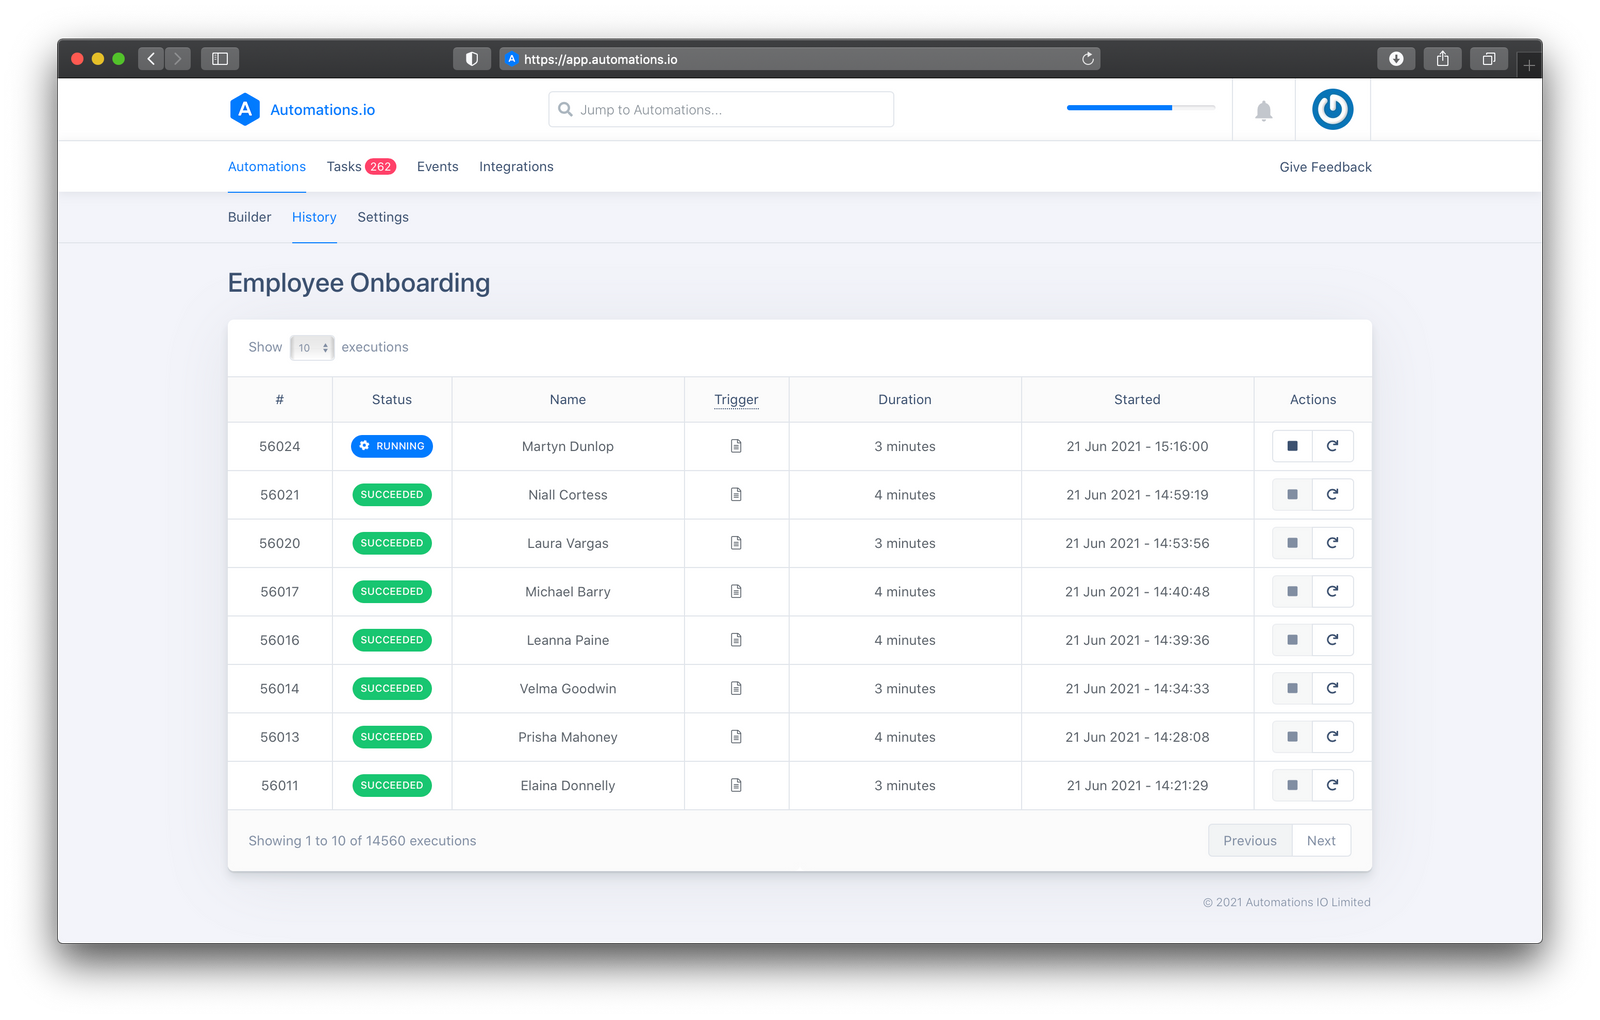Switch to the Builder tab
This screenshot has height=1020, width=1600.
(x=249, y=217)
